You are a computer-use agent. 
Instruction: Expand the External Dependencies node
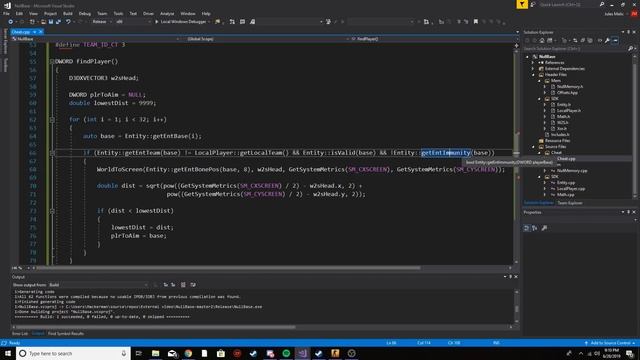(x=533, y=69)
